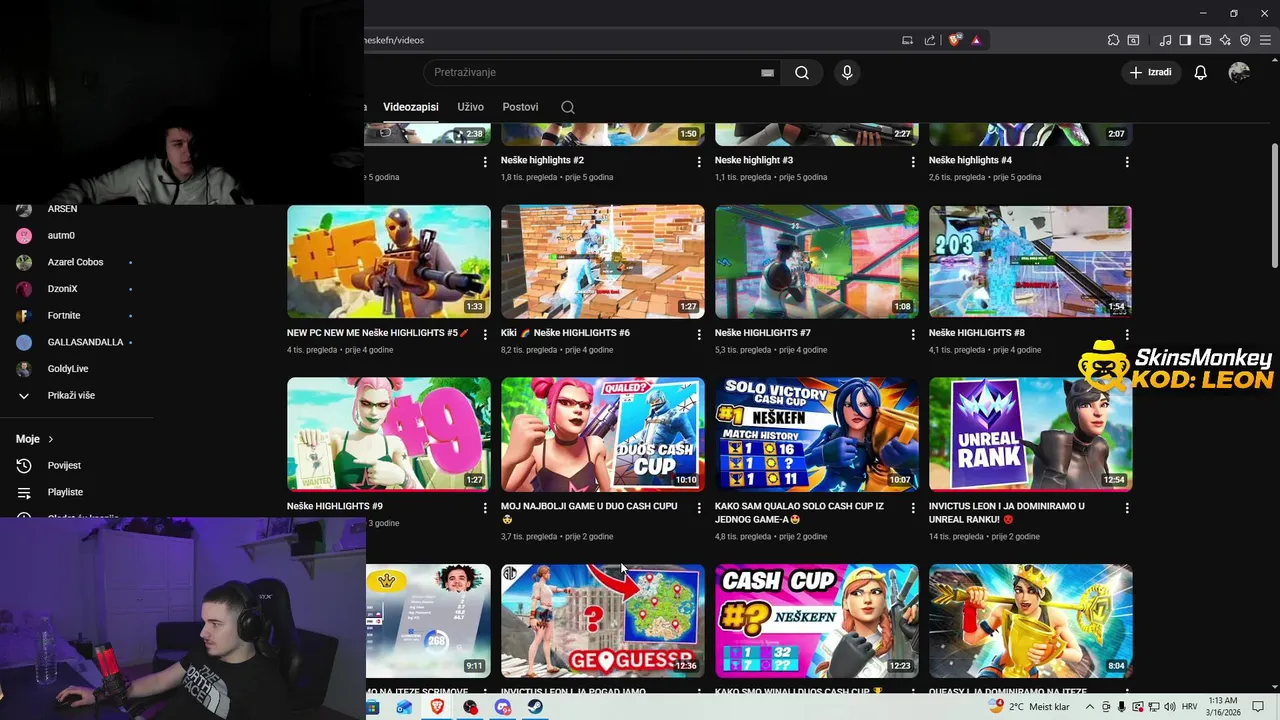Open Brave Rewards triangle icon

click(976, 40)
